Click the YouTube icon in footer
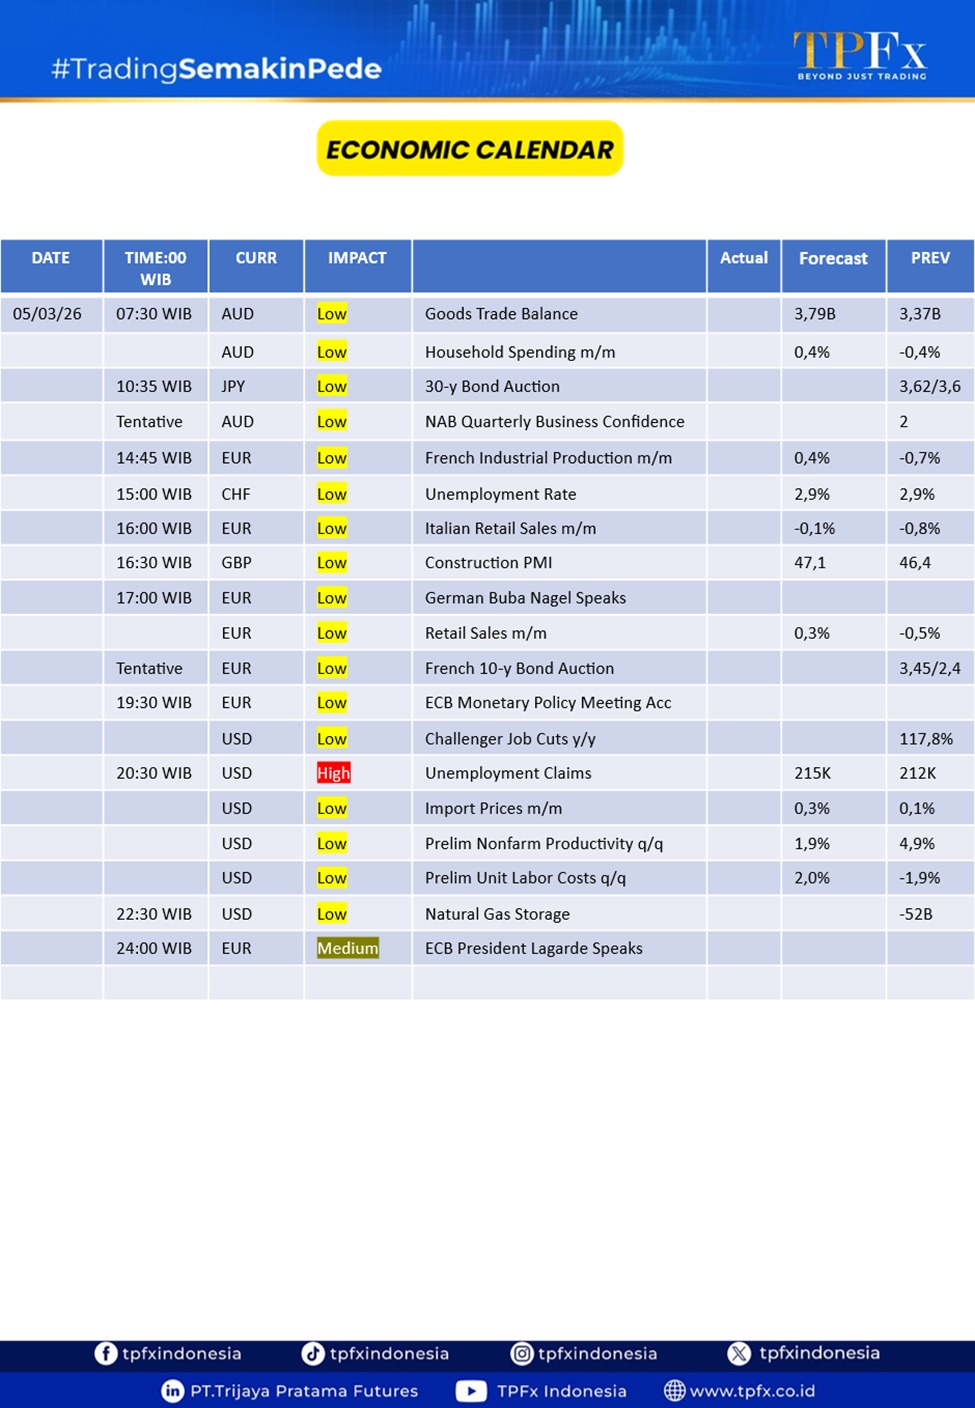This screenshot has width=975, height=1408. pos(471,1391)
